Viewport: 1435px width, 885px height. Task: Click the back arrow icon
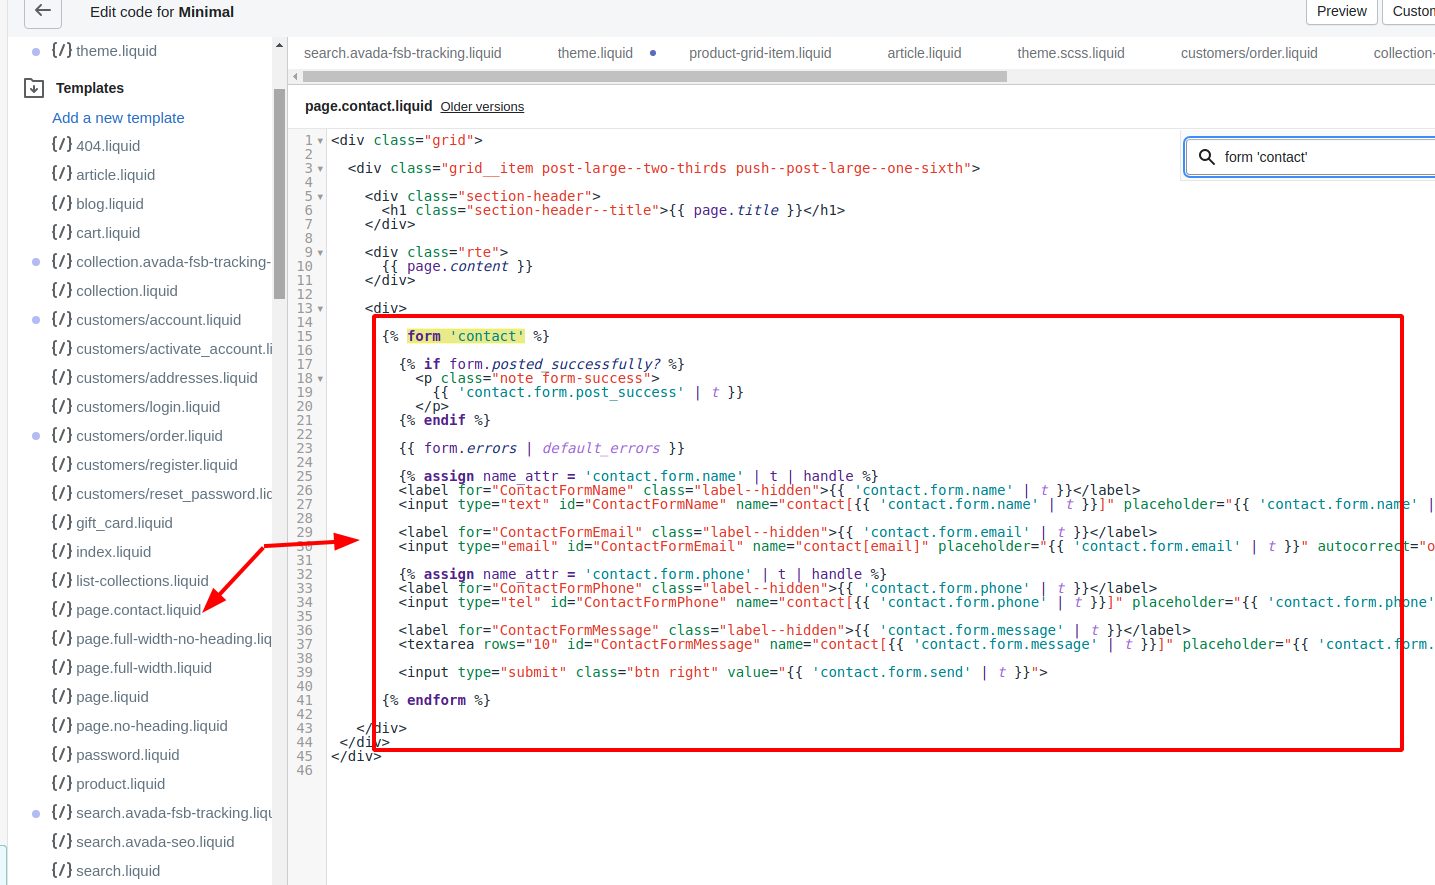pyautogui.click(x=42, y=11)
